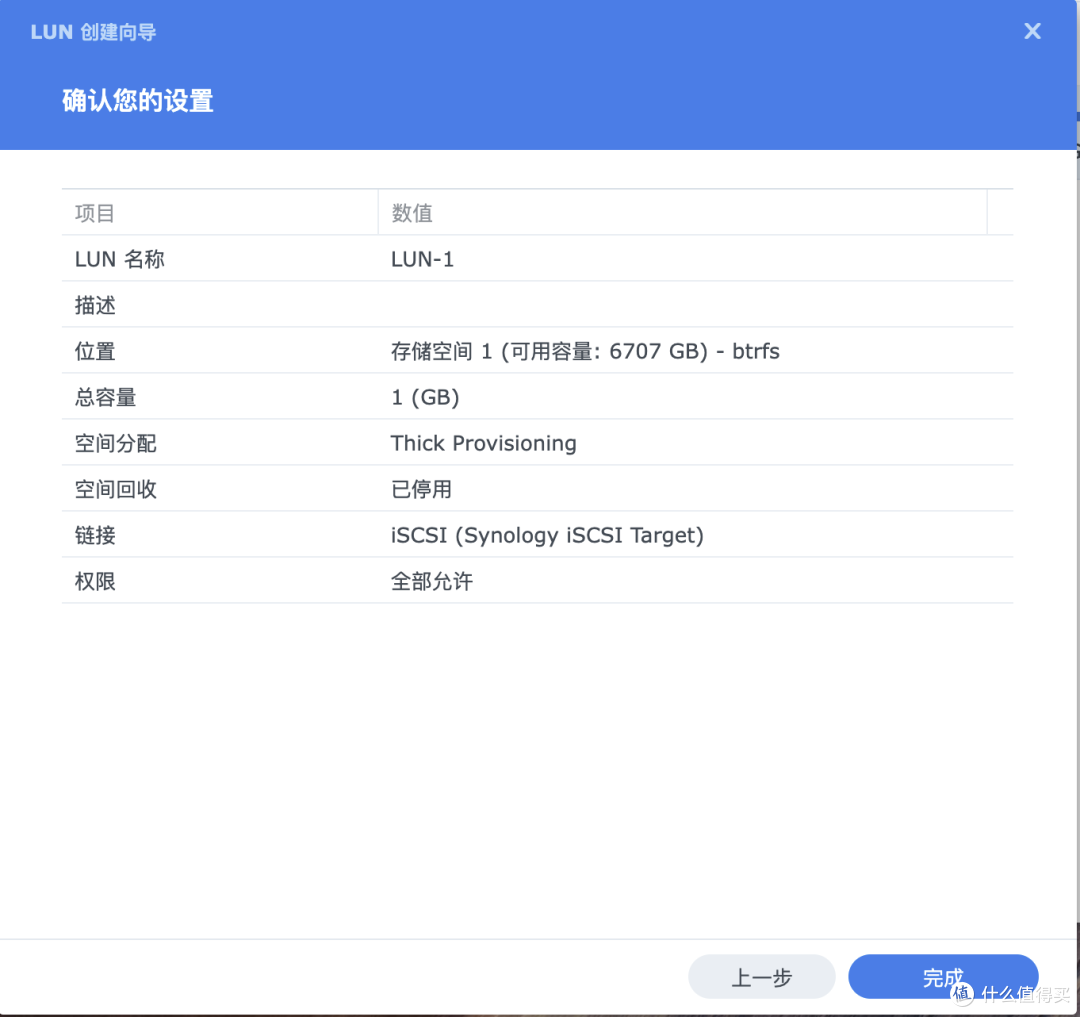Click the 1 (GB) capacity value
This screenshot has width=1080, height=1017.
pyautogui.click(x=424, y=397)
